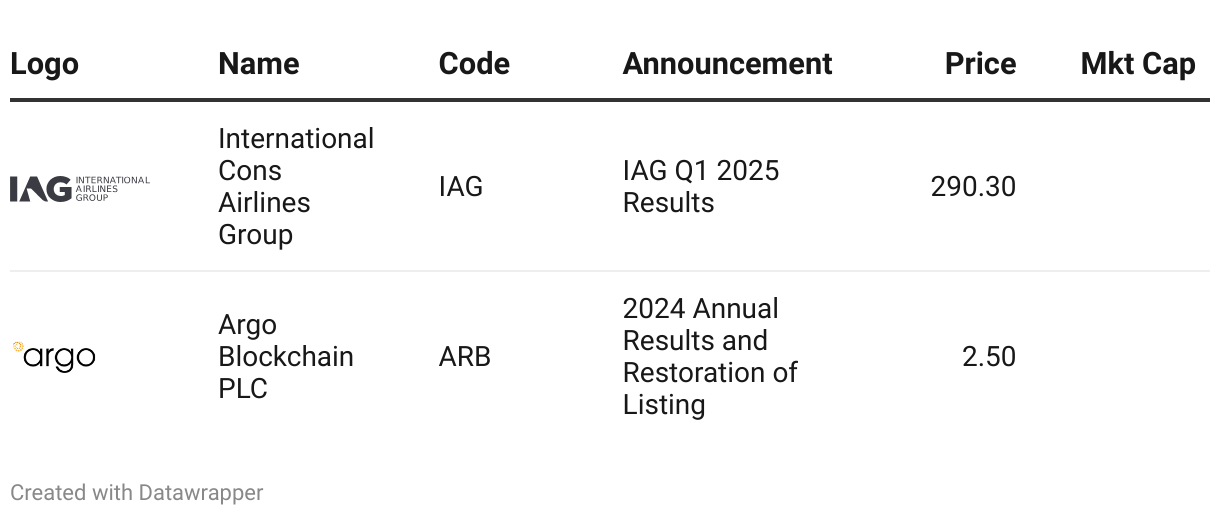Open 2024 Annual Results and Restoration announcement
1220x516 pixels.
710,357
